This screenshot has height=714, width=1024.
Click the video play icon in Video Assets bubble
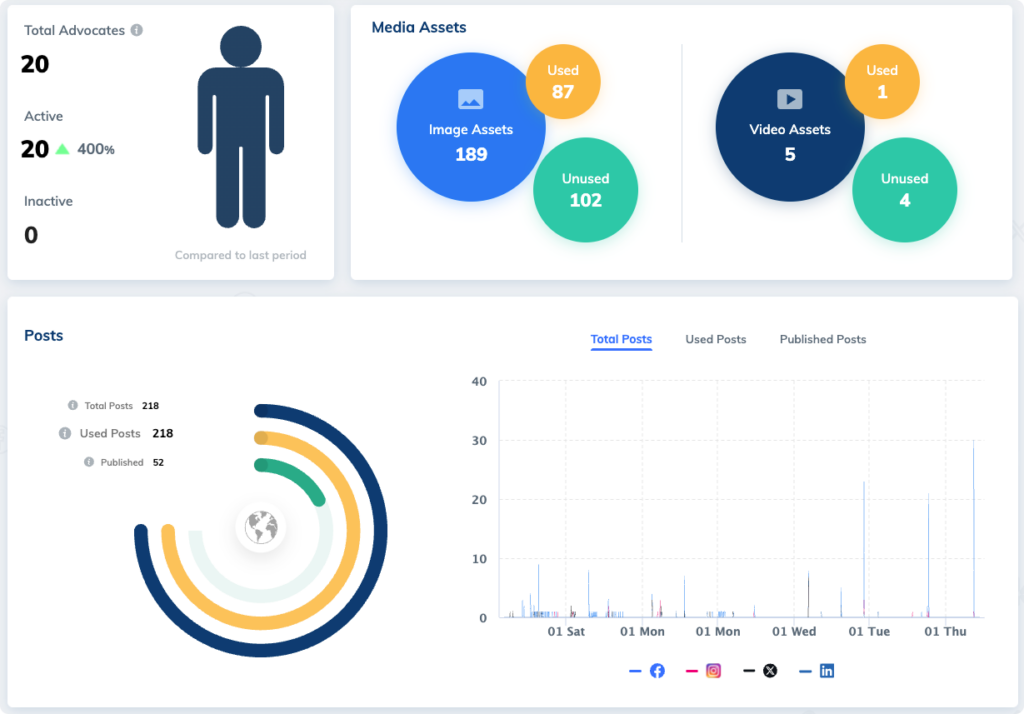click(789, 99)
